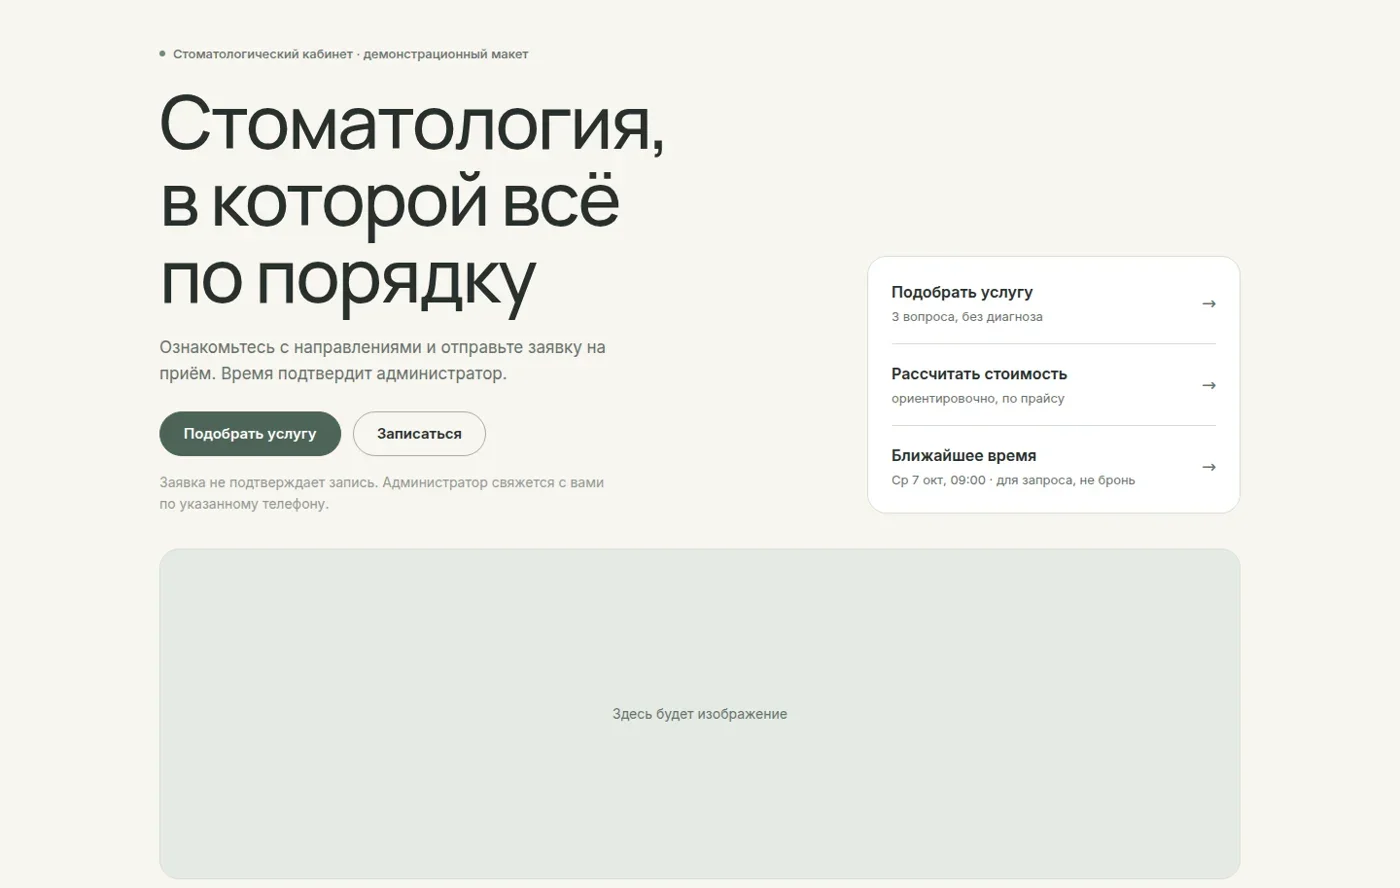Click the 'Стоматологический кабинет · демонстрационный макет' label

click(350, 54)
